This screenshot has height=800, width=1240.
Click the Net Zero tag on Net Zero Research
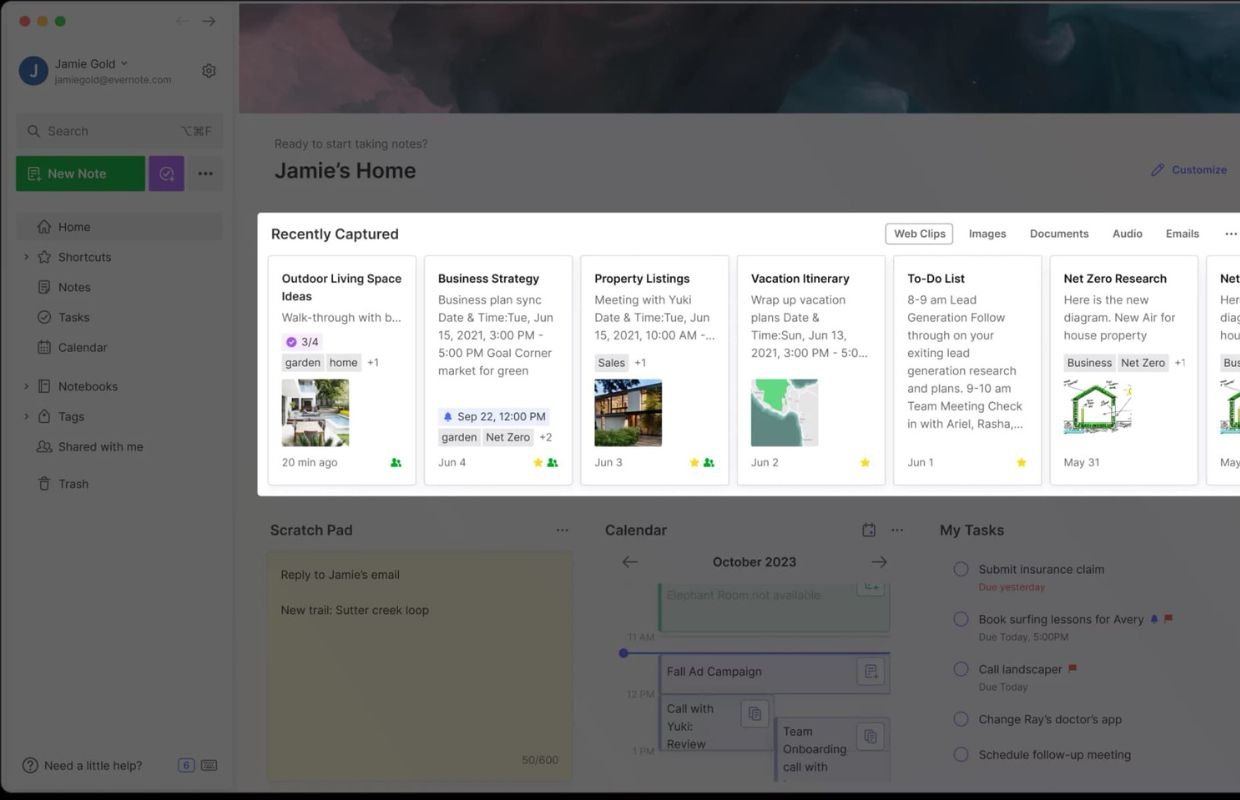pos(1143,363)
